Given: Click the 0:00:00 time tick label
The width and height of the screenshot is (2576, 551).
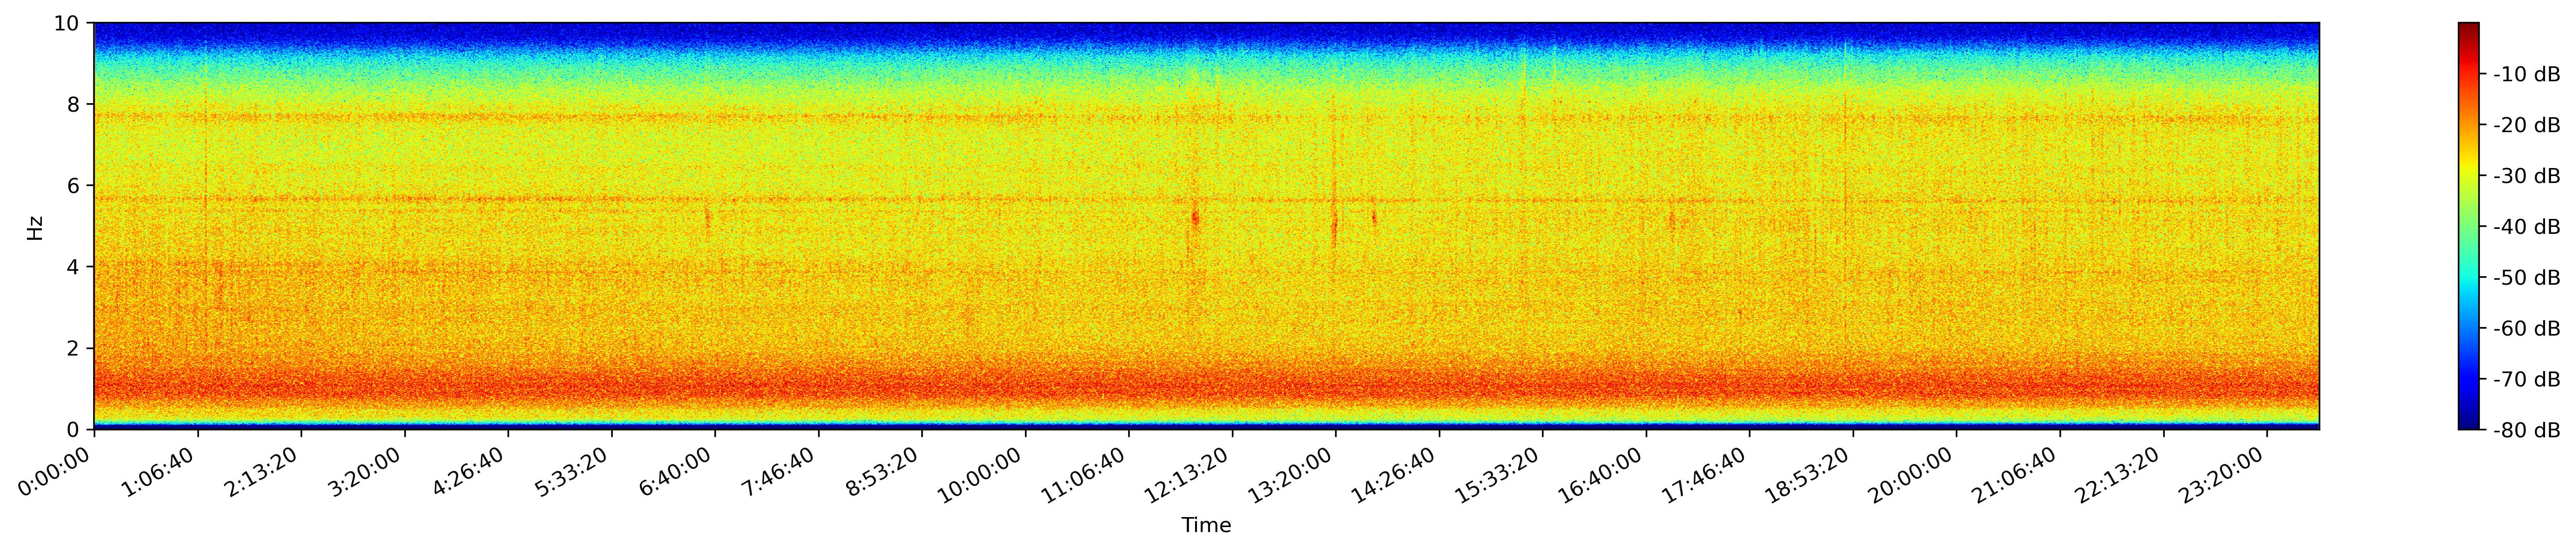Looking at the screenshot, I should (x=53, y=472).
